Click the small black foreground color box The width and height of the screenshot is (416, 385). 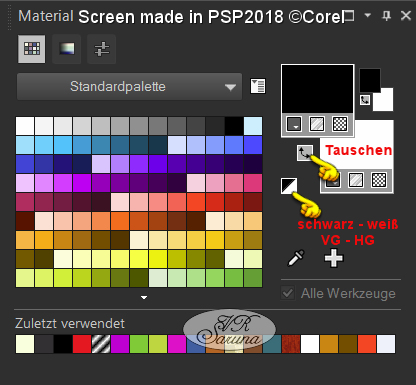pos(370,79)
